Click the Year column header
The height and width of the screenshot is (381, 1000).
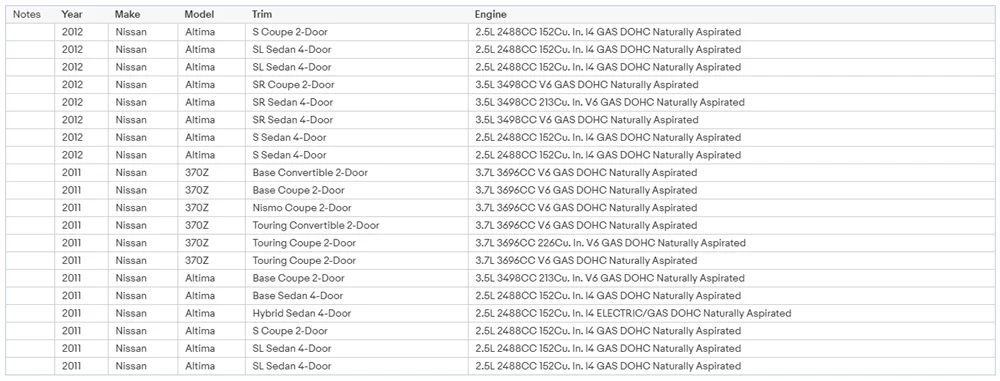point(82,15)
